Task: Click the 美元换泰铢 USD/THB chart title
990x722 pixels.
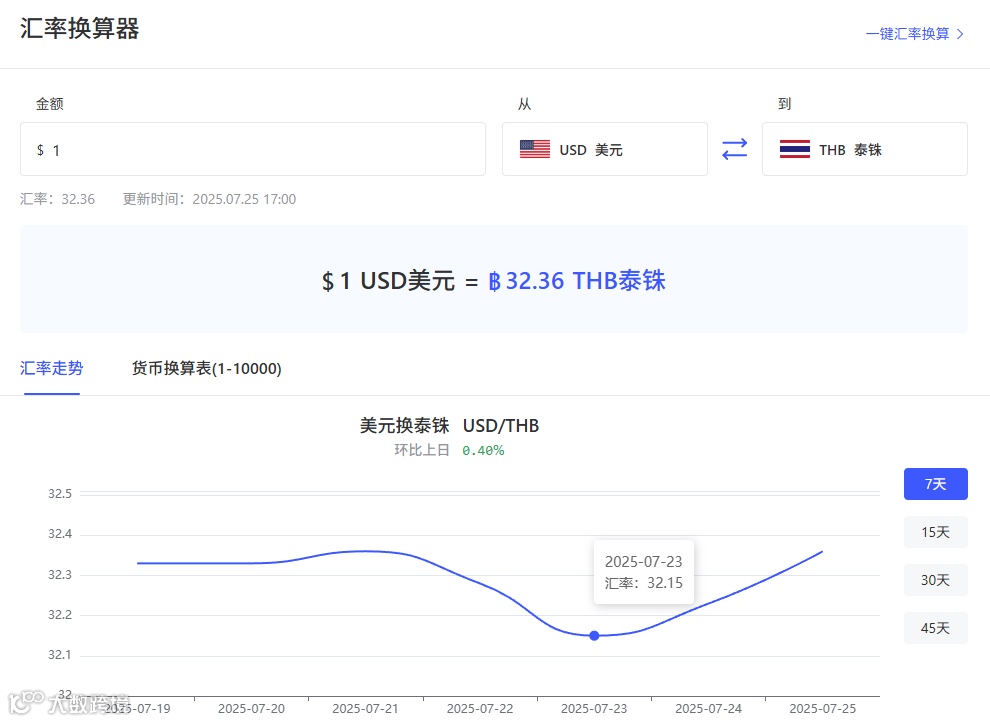Action: [x=449, y=425]
